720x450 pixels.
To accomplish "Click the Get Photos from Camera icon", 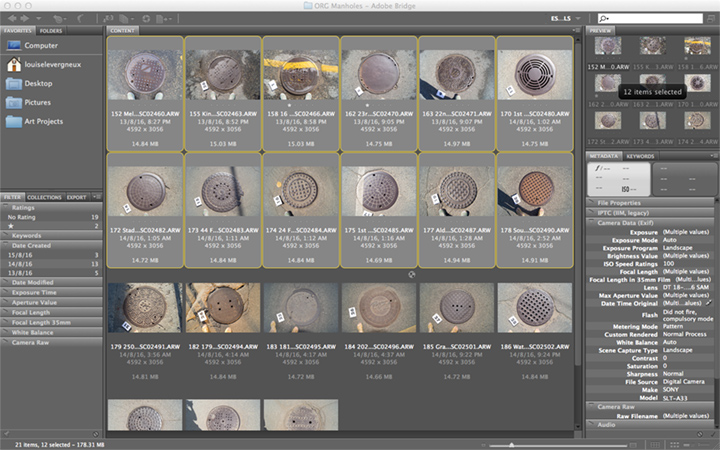I will 108,18.
